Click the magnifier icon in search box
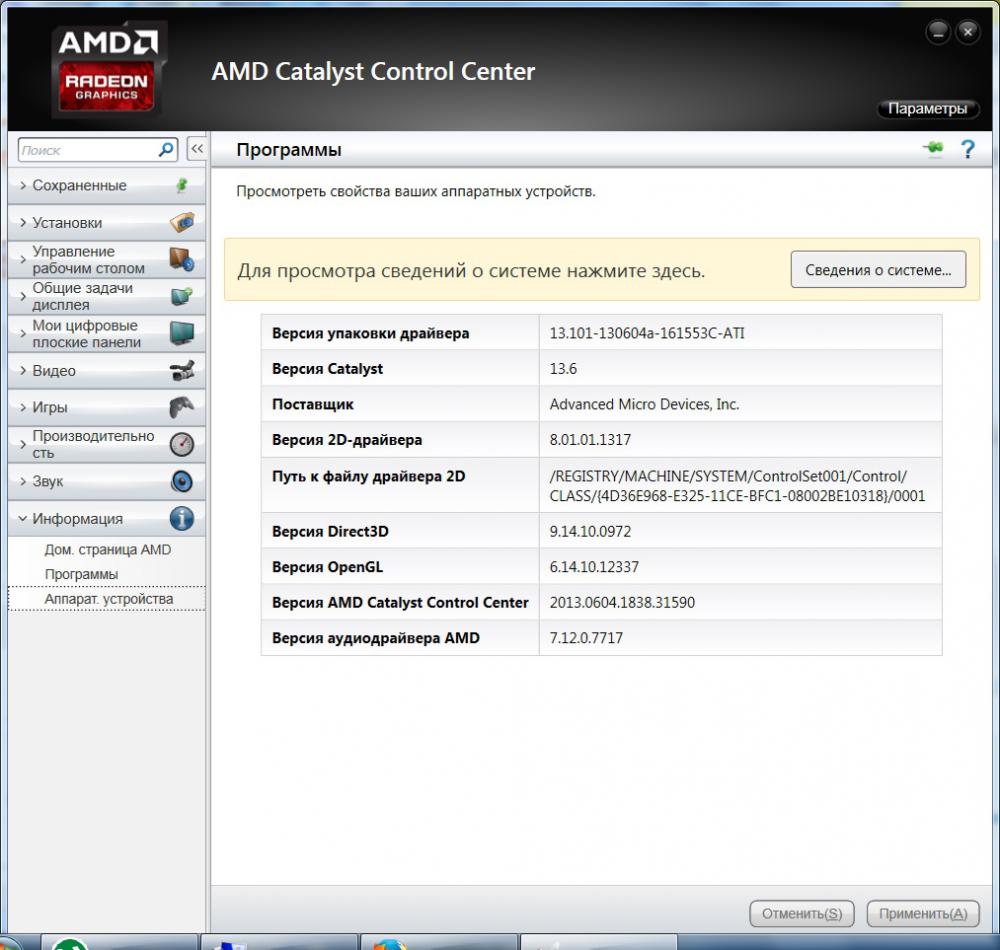Image resolution: width=1000 pixels, height=950 pixels. point(166,150)
